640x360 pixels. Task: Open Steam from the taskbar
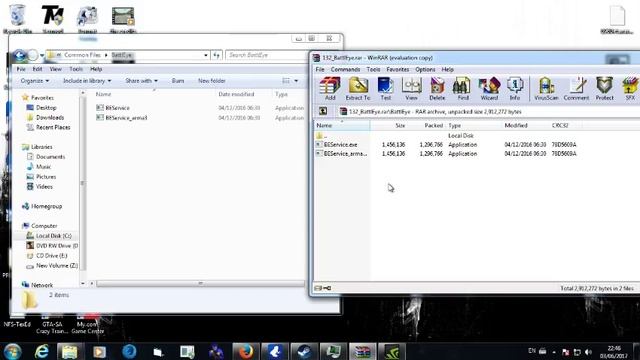pyautogui.click(x=304, y=351)
